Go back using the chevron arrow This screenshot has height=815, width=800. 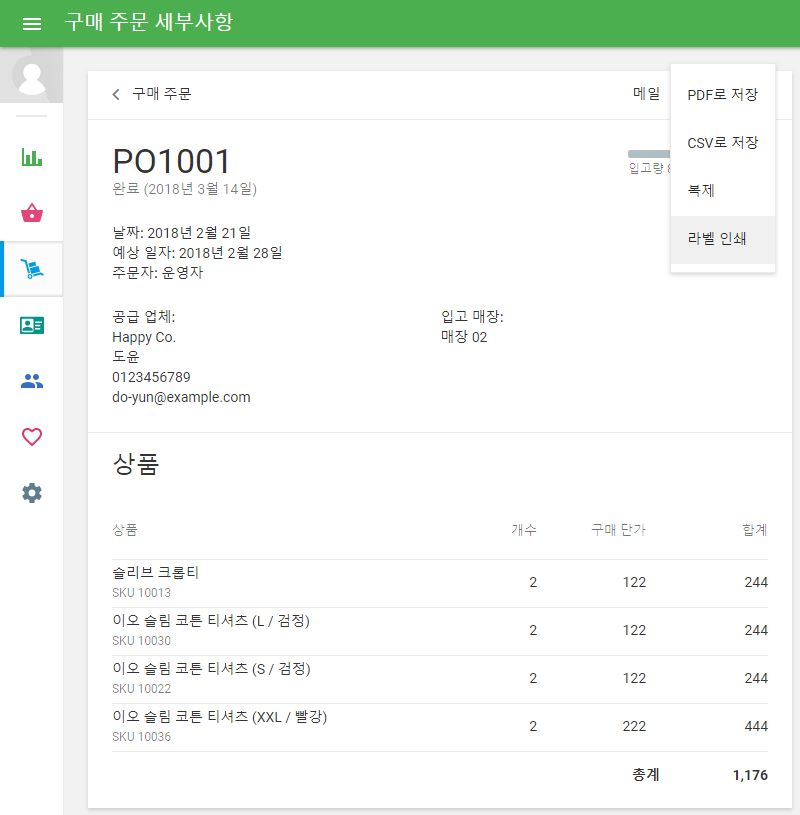tap(116, 95)
